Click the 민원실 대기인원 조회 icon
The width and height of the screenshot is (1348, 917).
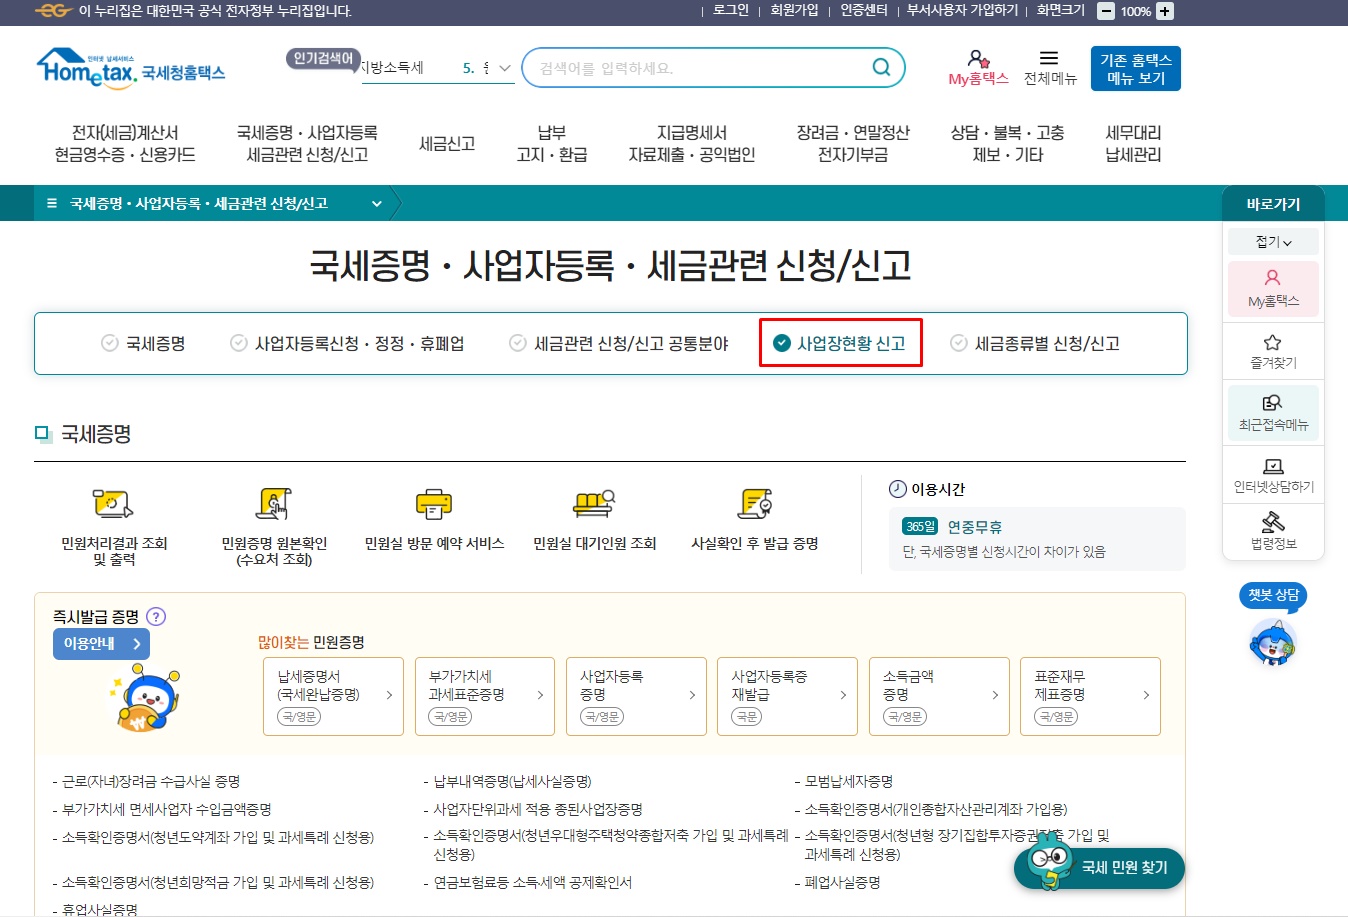[x=592, y=507]
